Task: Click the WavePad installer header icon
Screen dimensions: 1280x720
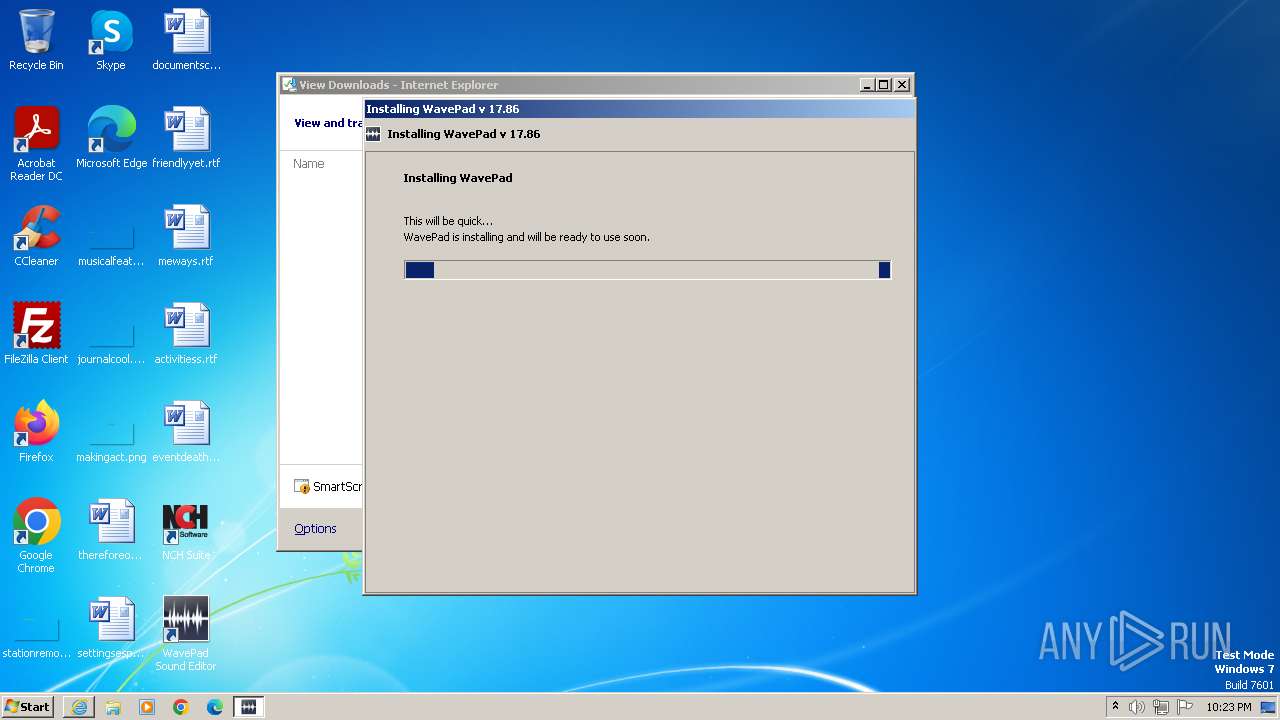Action: point(373,134)
